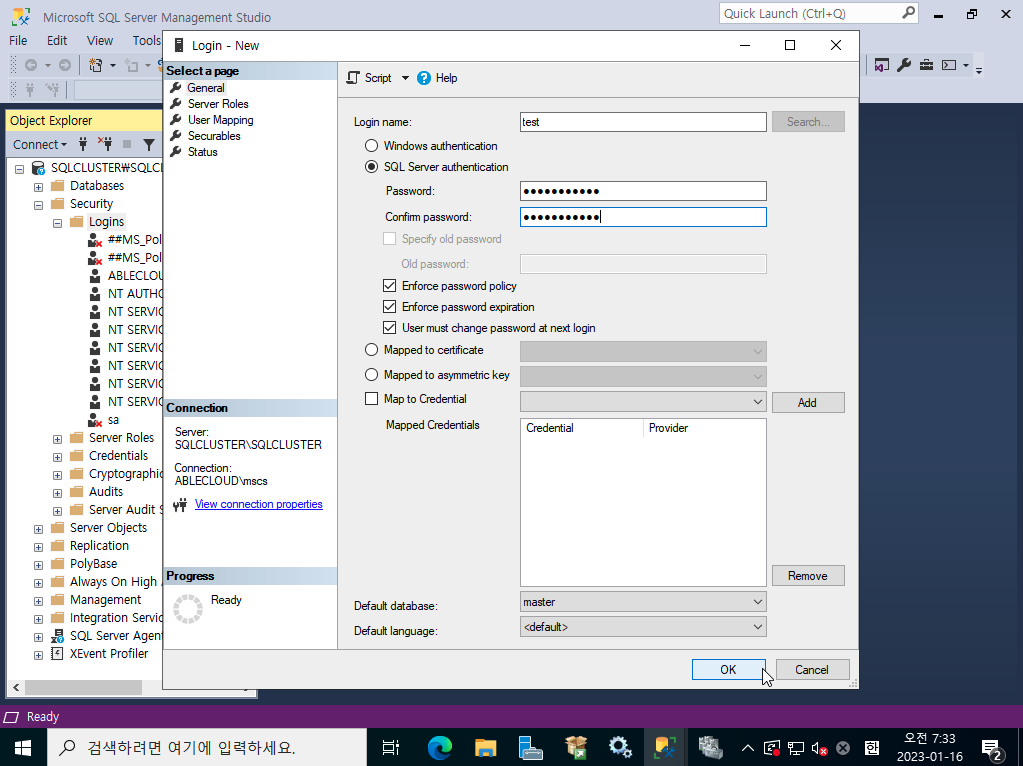Screen dimensions: 1023x766
Task: Click Navigate Backward toolbar arrow
Action: pyautogui.click(x=31, y=65)
